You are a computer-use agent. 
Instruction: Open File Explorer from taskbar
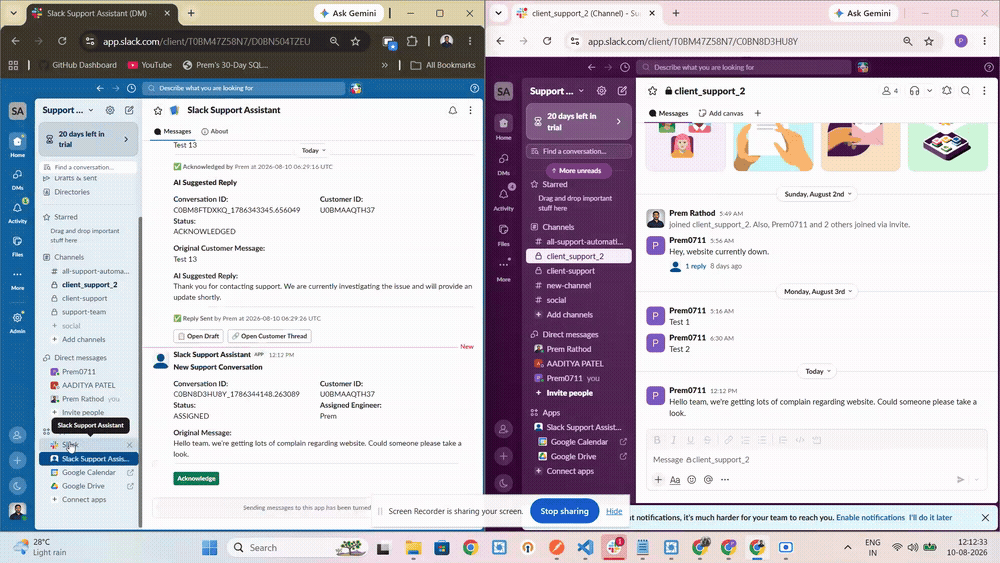pos(413,547)
